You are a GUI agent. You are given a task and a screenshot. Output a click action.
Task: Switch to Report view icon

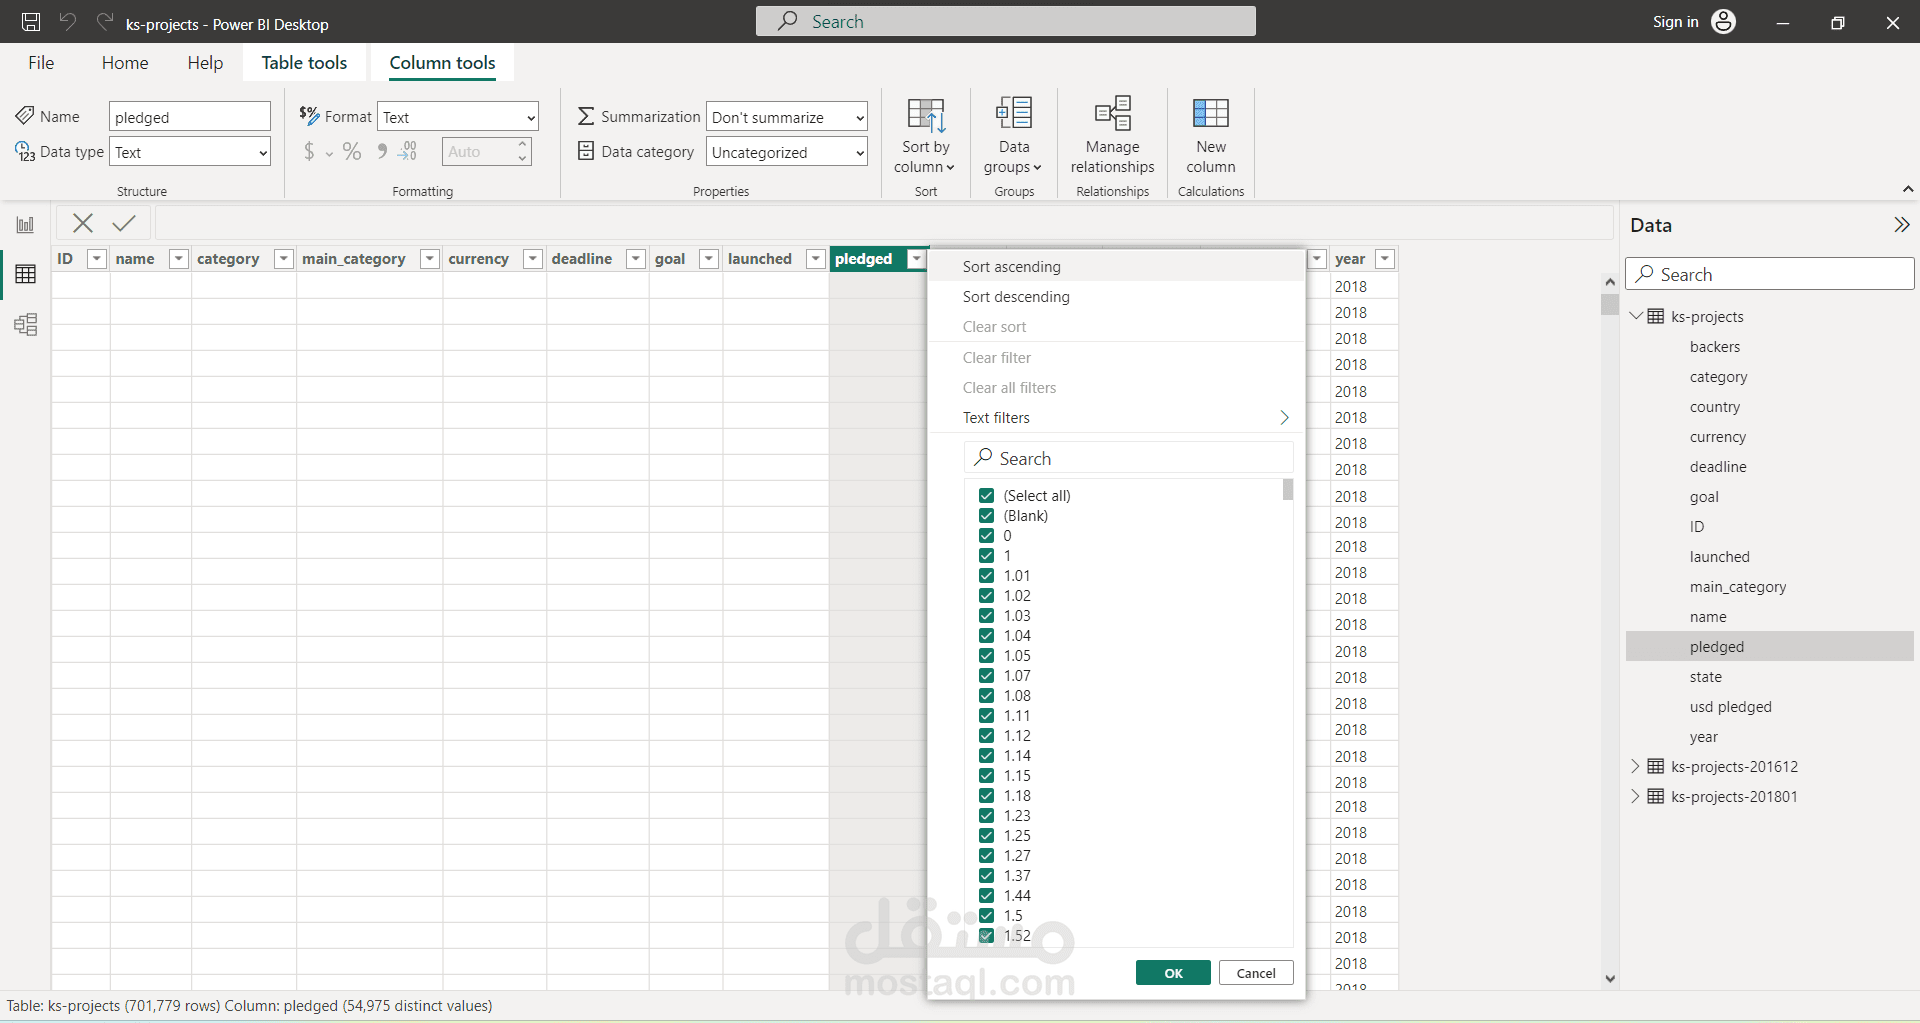click(x=25, y=225)
